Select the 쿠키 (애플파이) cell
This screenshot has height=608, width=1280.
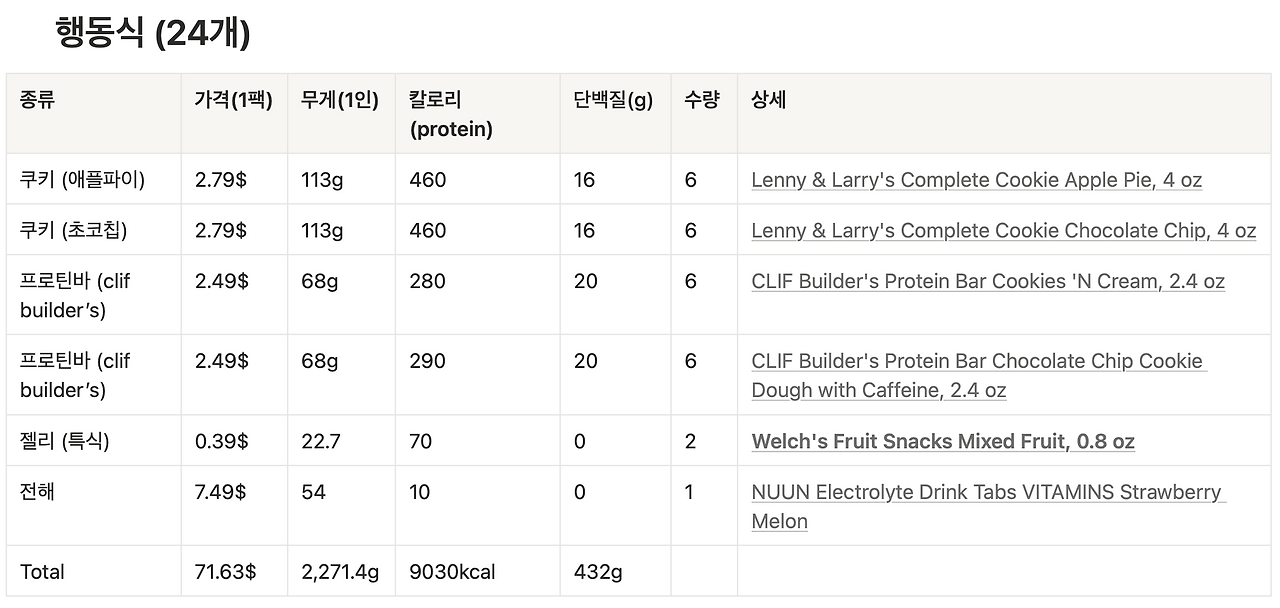[94, 180]
